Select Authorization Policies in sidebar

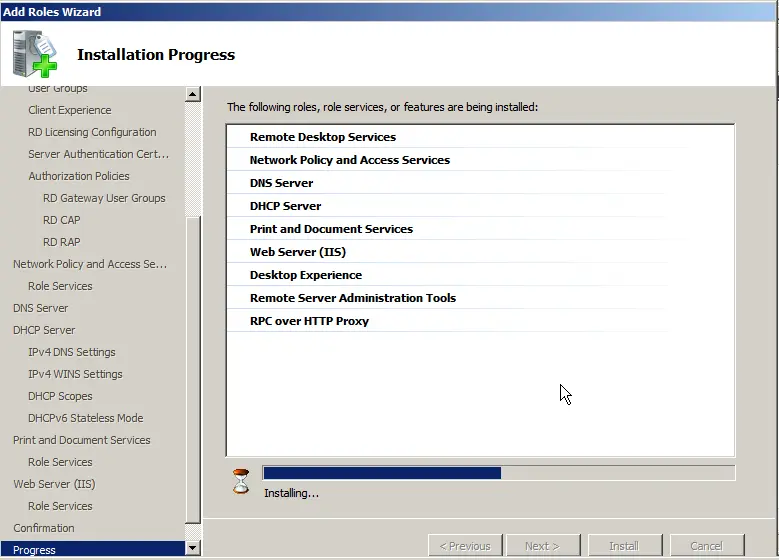78,176
